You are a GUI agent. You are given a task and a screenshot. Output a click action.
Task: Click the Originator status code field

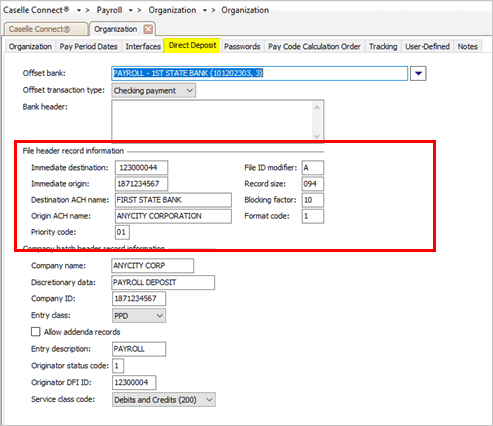coord(118,366)
